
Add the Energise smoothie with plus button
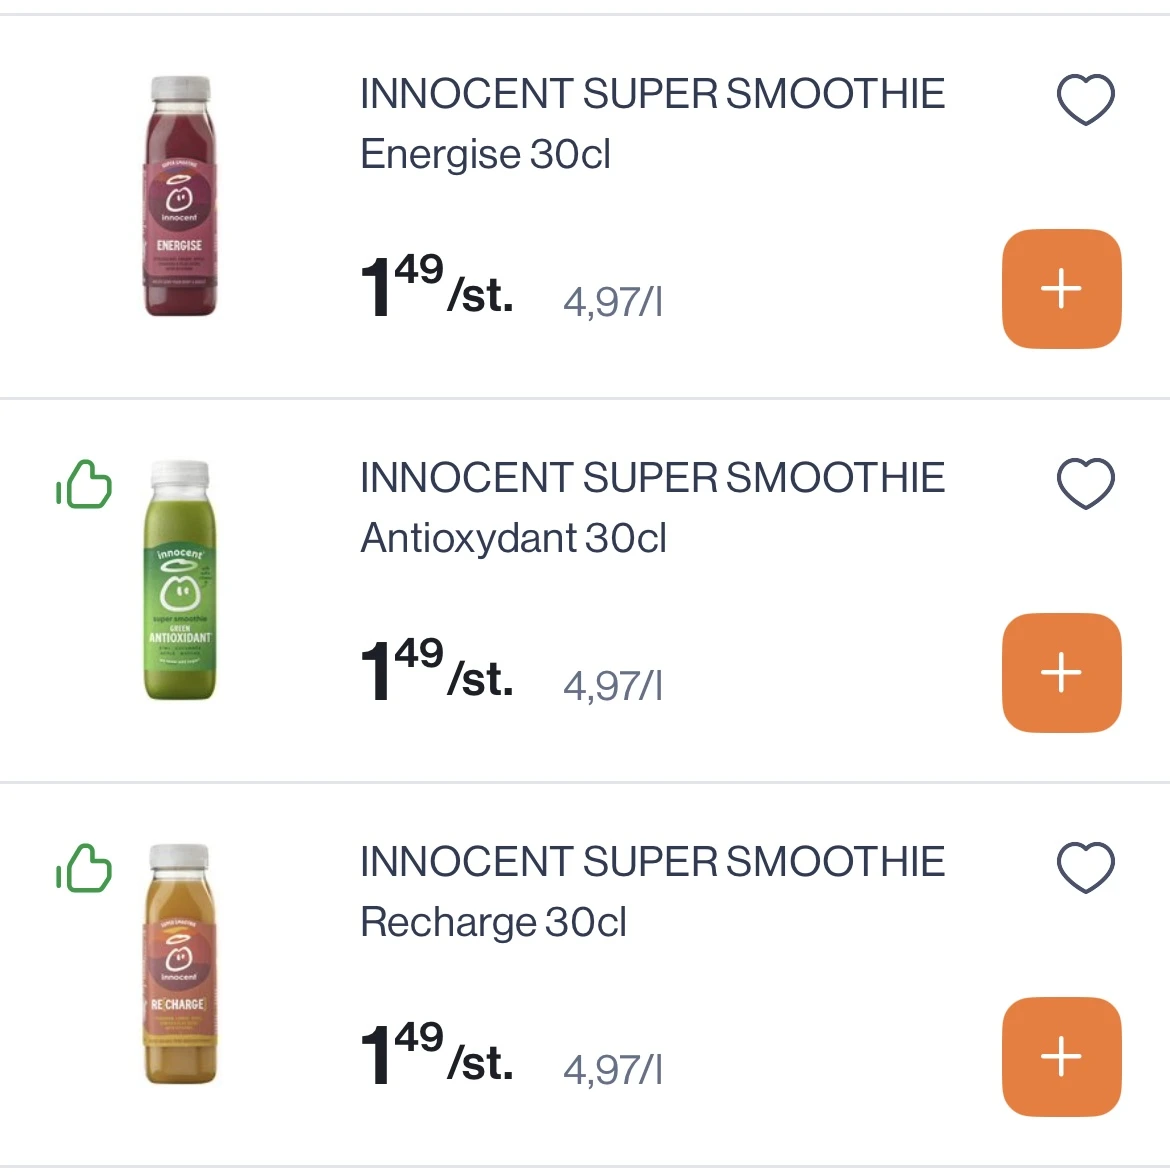point(1061,289)
